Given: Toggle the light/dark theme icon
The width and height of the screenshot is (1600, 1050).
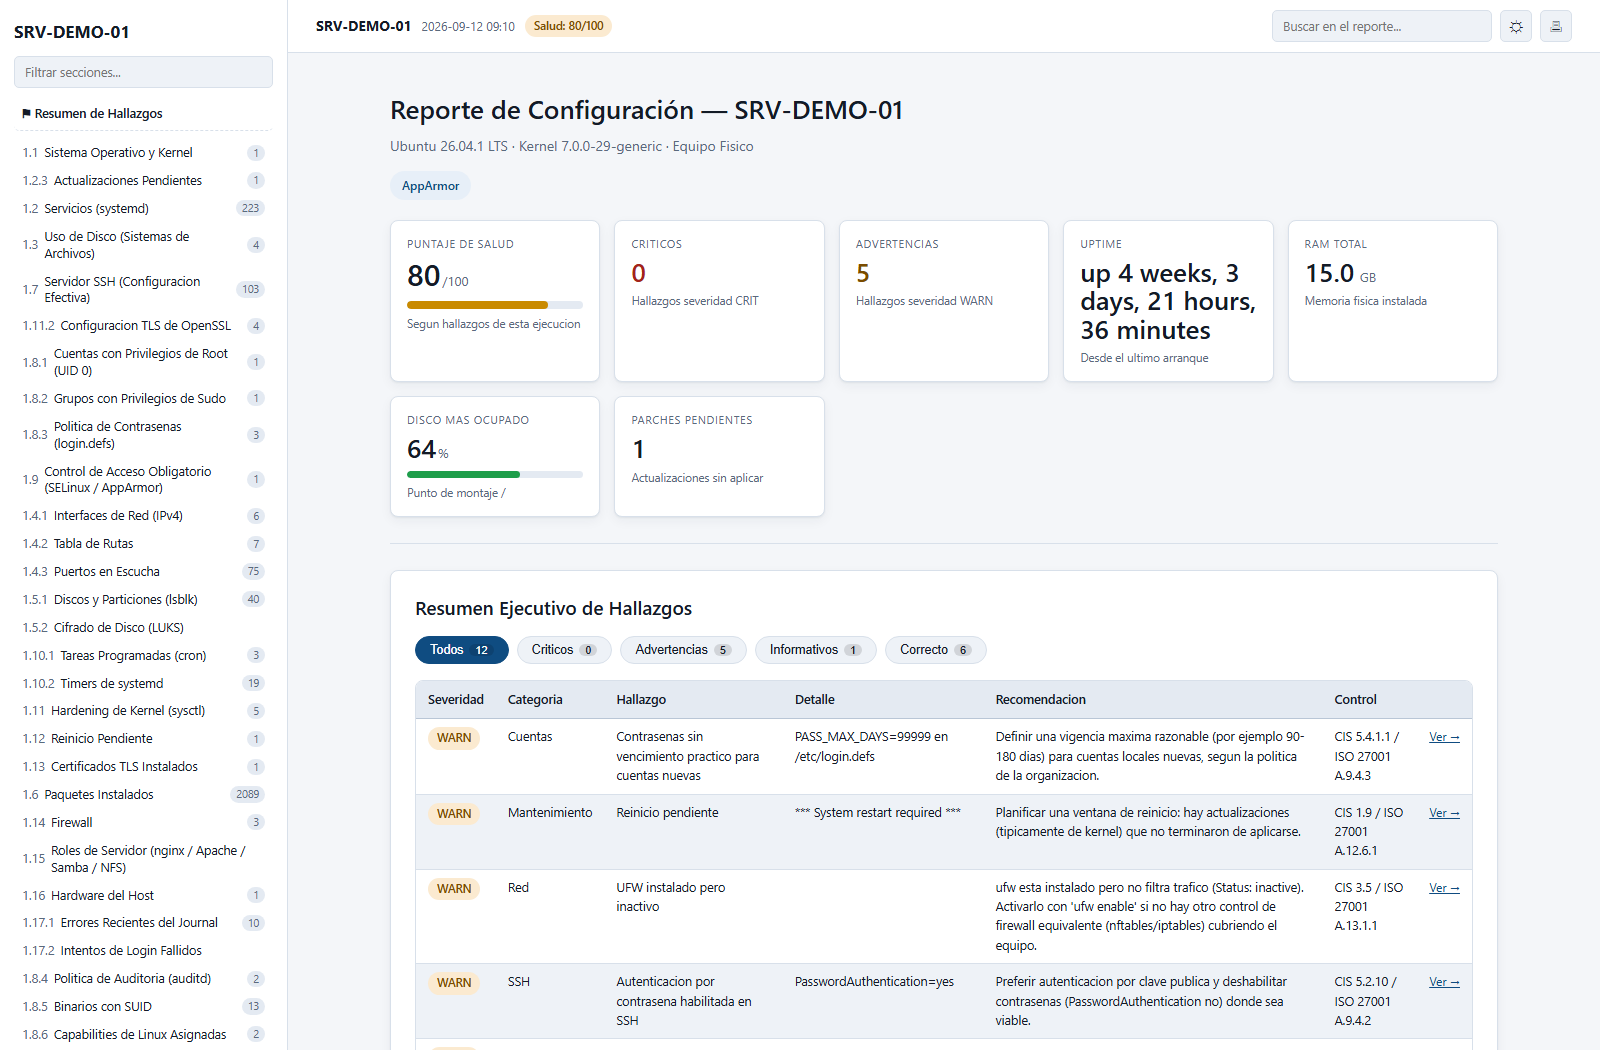Looking at the screenshot, I should pyautogui.click(x=1516, y=26).
